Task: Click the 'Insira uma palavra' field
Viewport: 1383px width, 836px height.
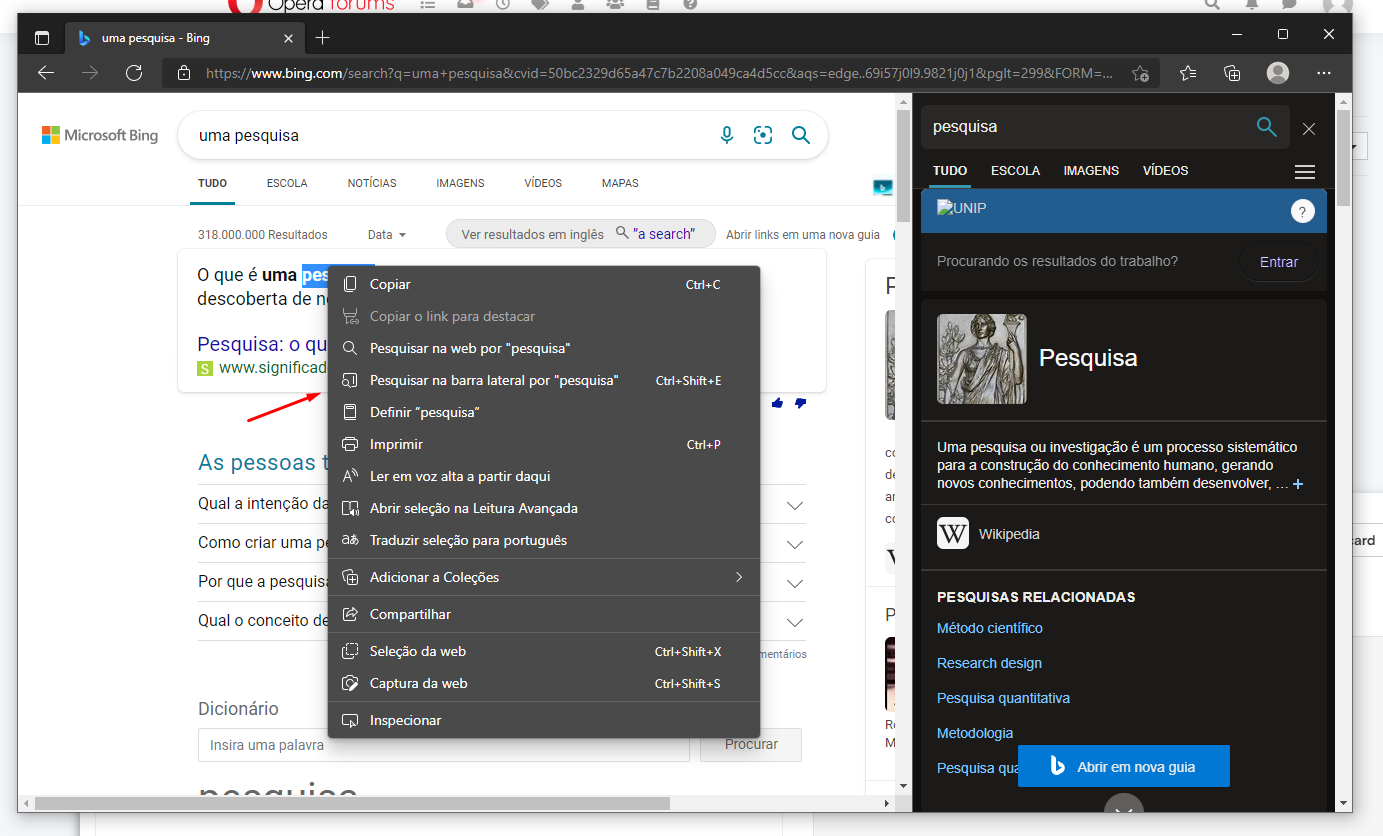Action: (x=444, y=745)
